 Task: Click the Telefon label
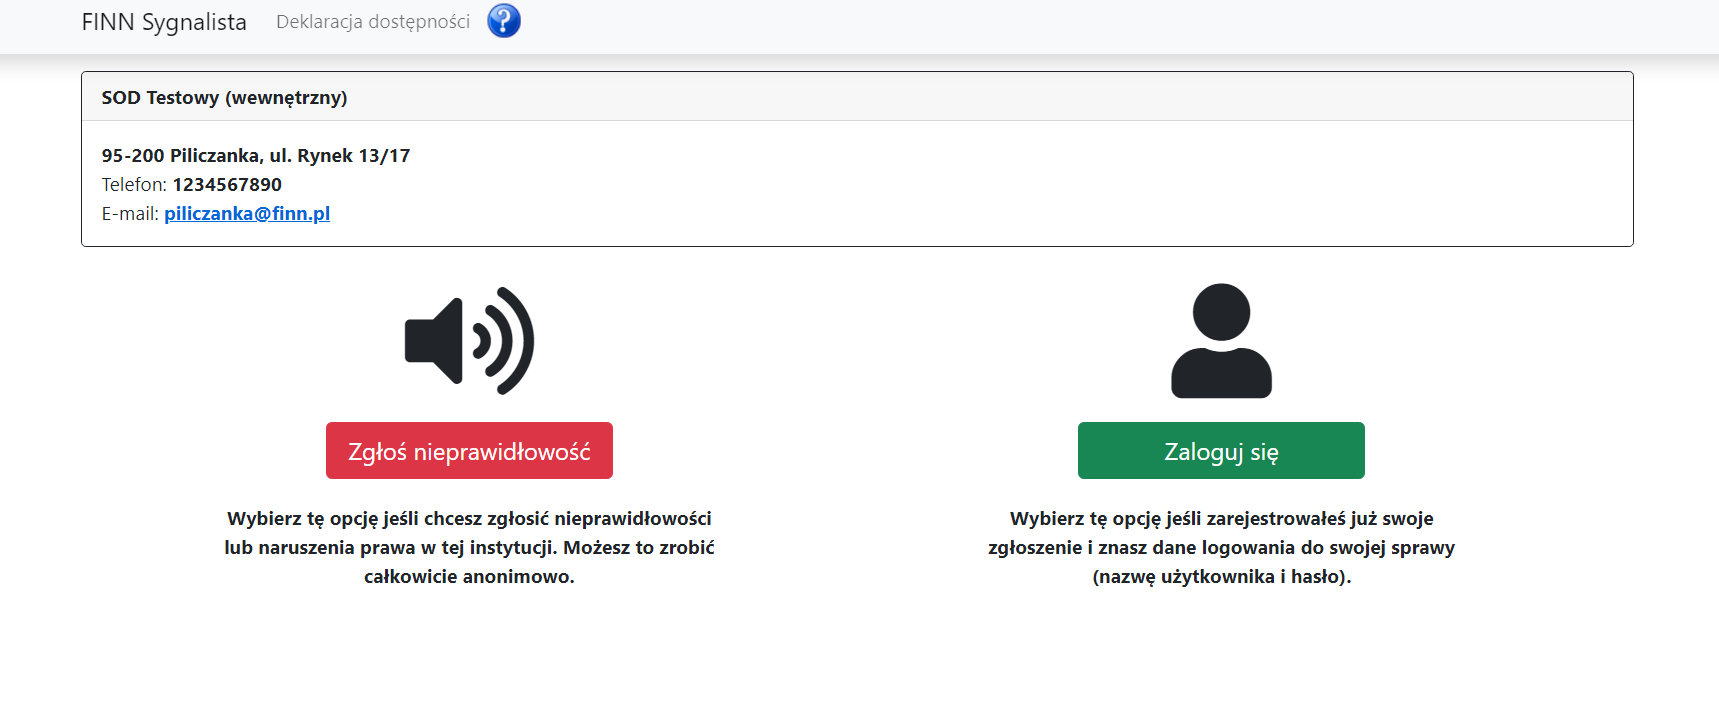point(134,184)
